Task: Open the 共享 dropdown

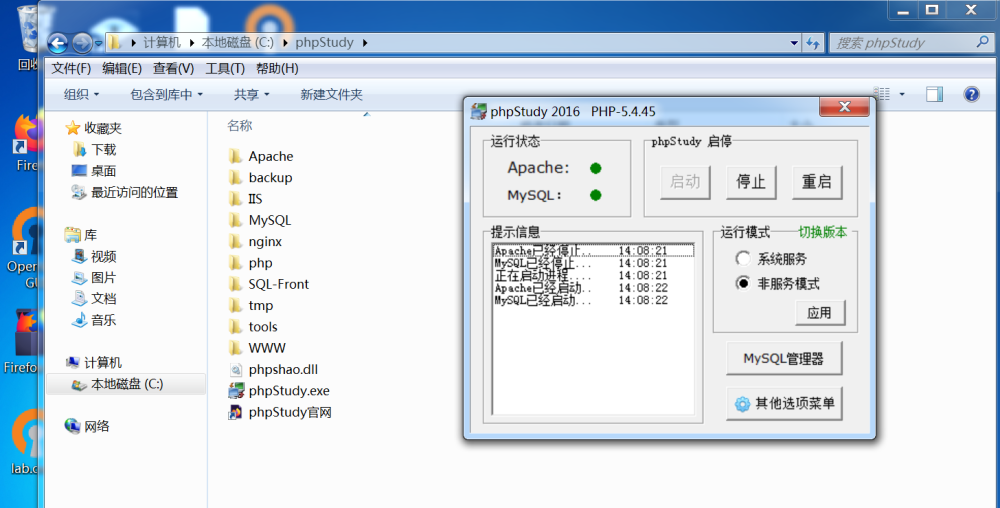Action: point(251,94)
